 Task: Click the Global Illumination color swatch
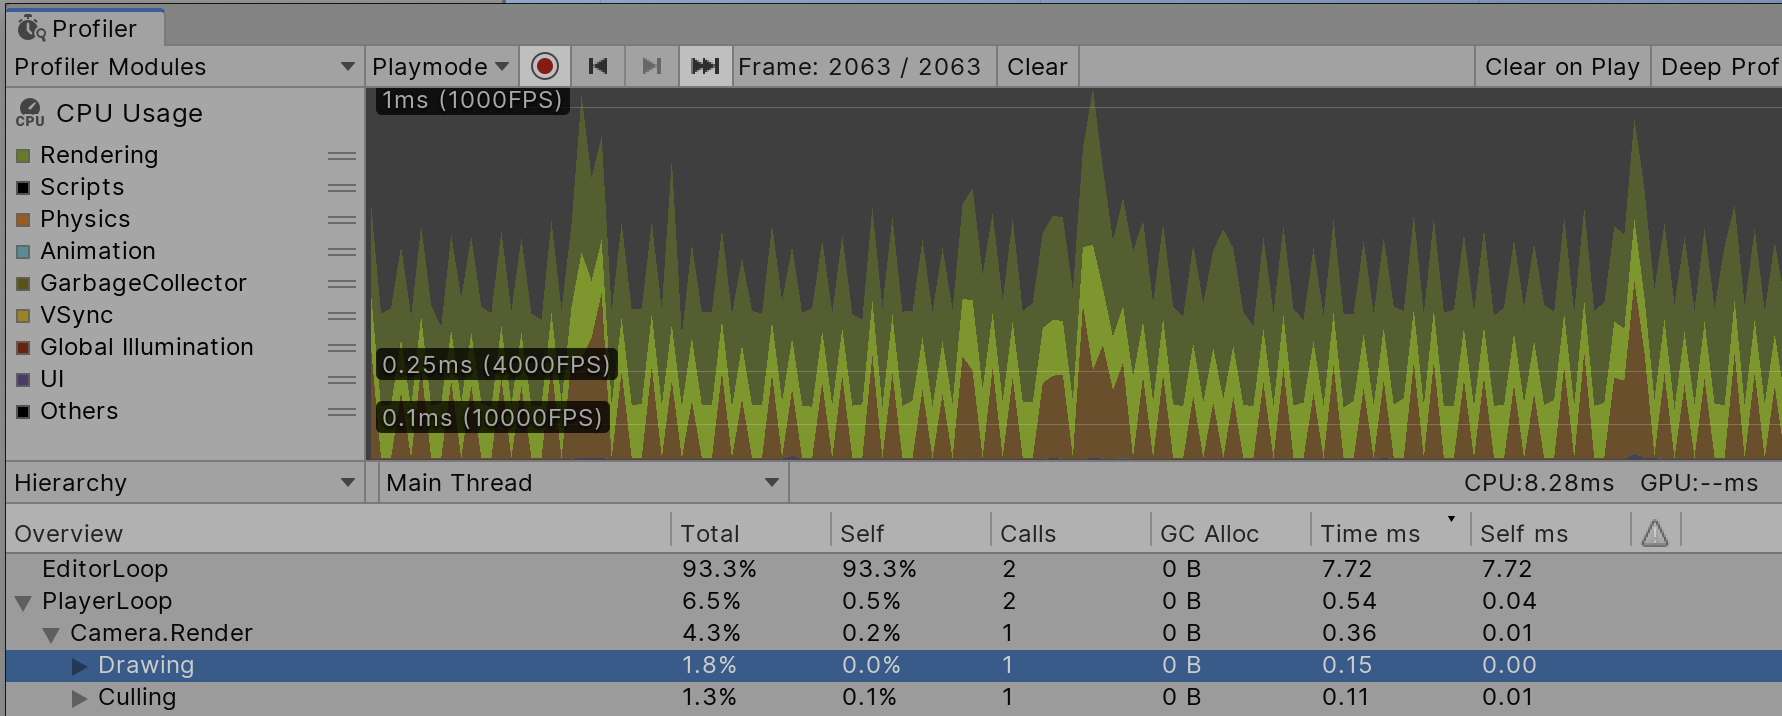point(23,348)
